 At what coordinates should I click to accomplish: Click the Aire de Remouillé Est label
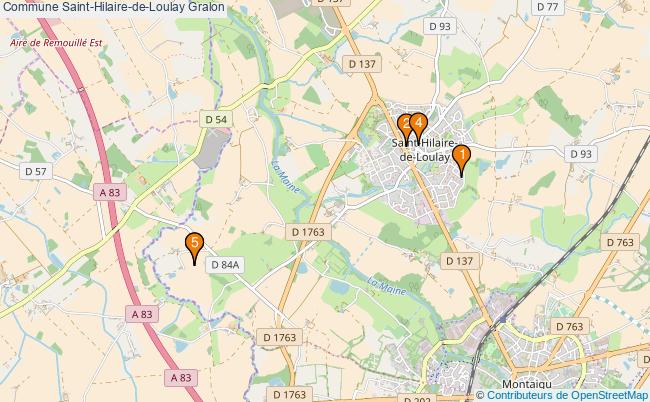coord(56,43)
